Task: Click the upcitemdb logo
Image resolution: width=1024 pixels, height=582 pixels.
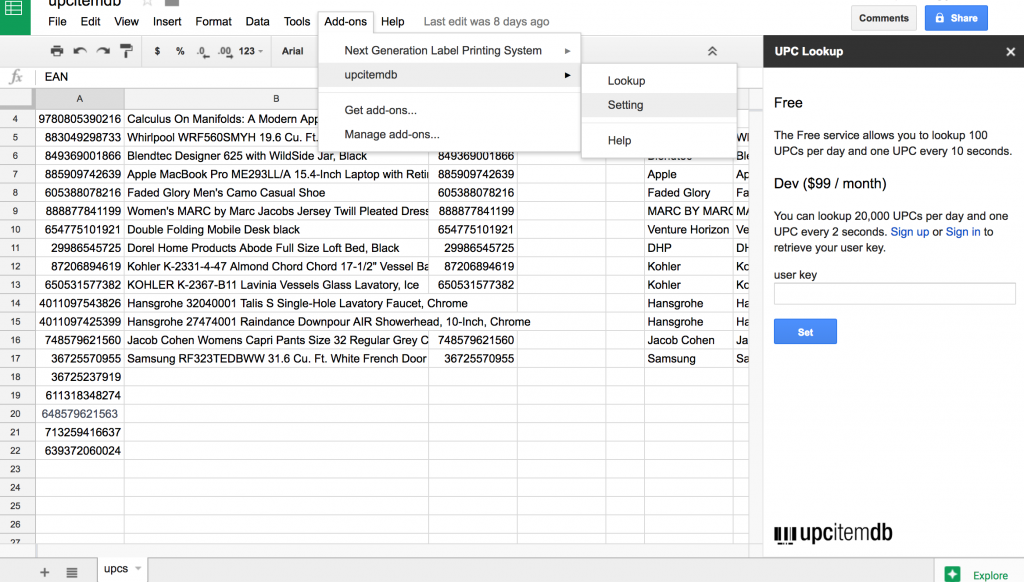Action: [x=833, y=534]
